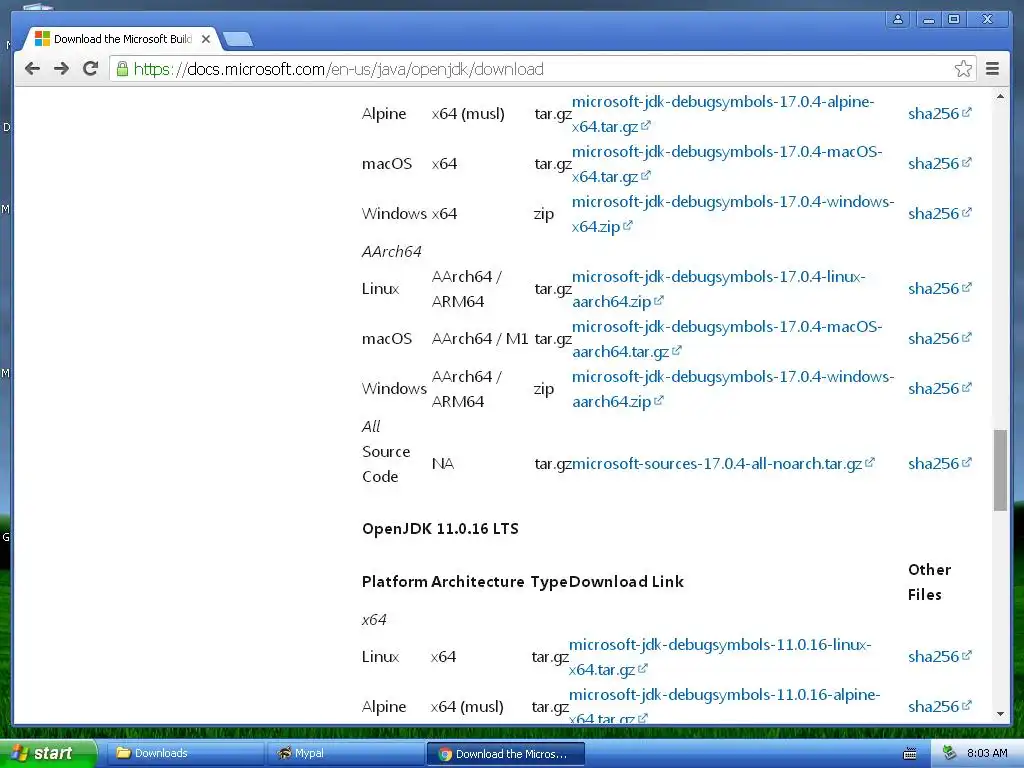Click the 8:03 AM clock
This screenshot has height=768, width=1024.
[x=987, y=754]
